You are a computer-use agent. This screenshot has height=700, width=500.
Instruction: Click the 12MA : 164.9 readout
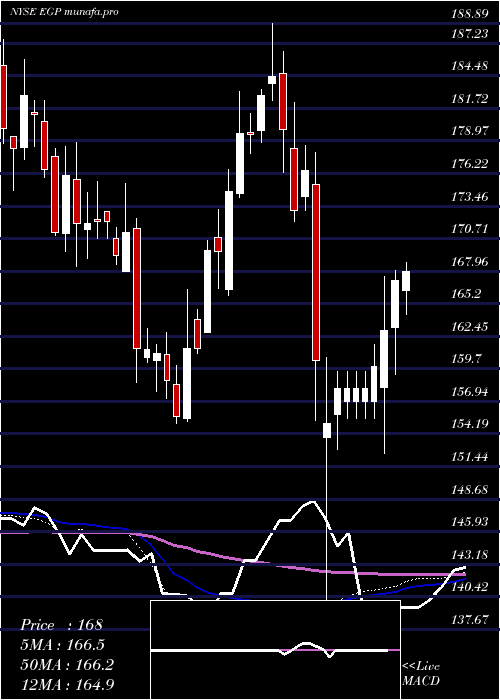pyautogui.click(x=67, y=684)
